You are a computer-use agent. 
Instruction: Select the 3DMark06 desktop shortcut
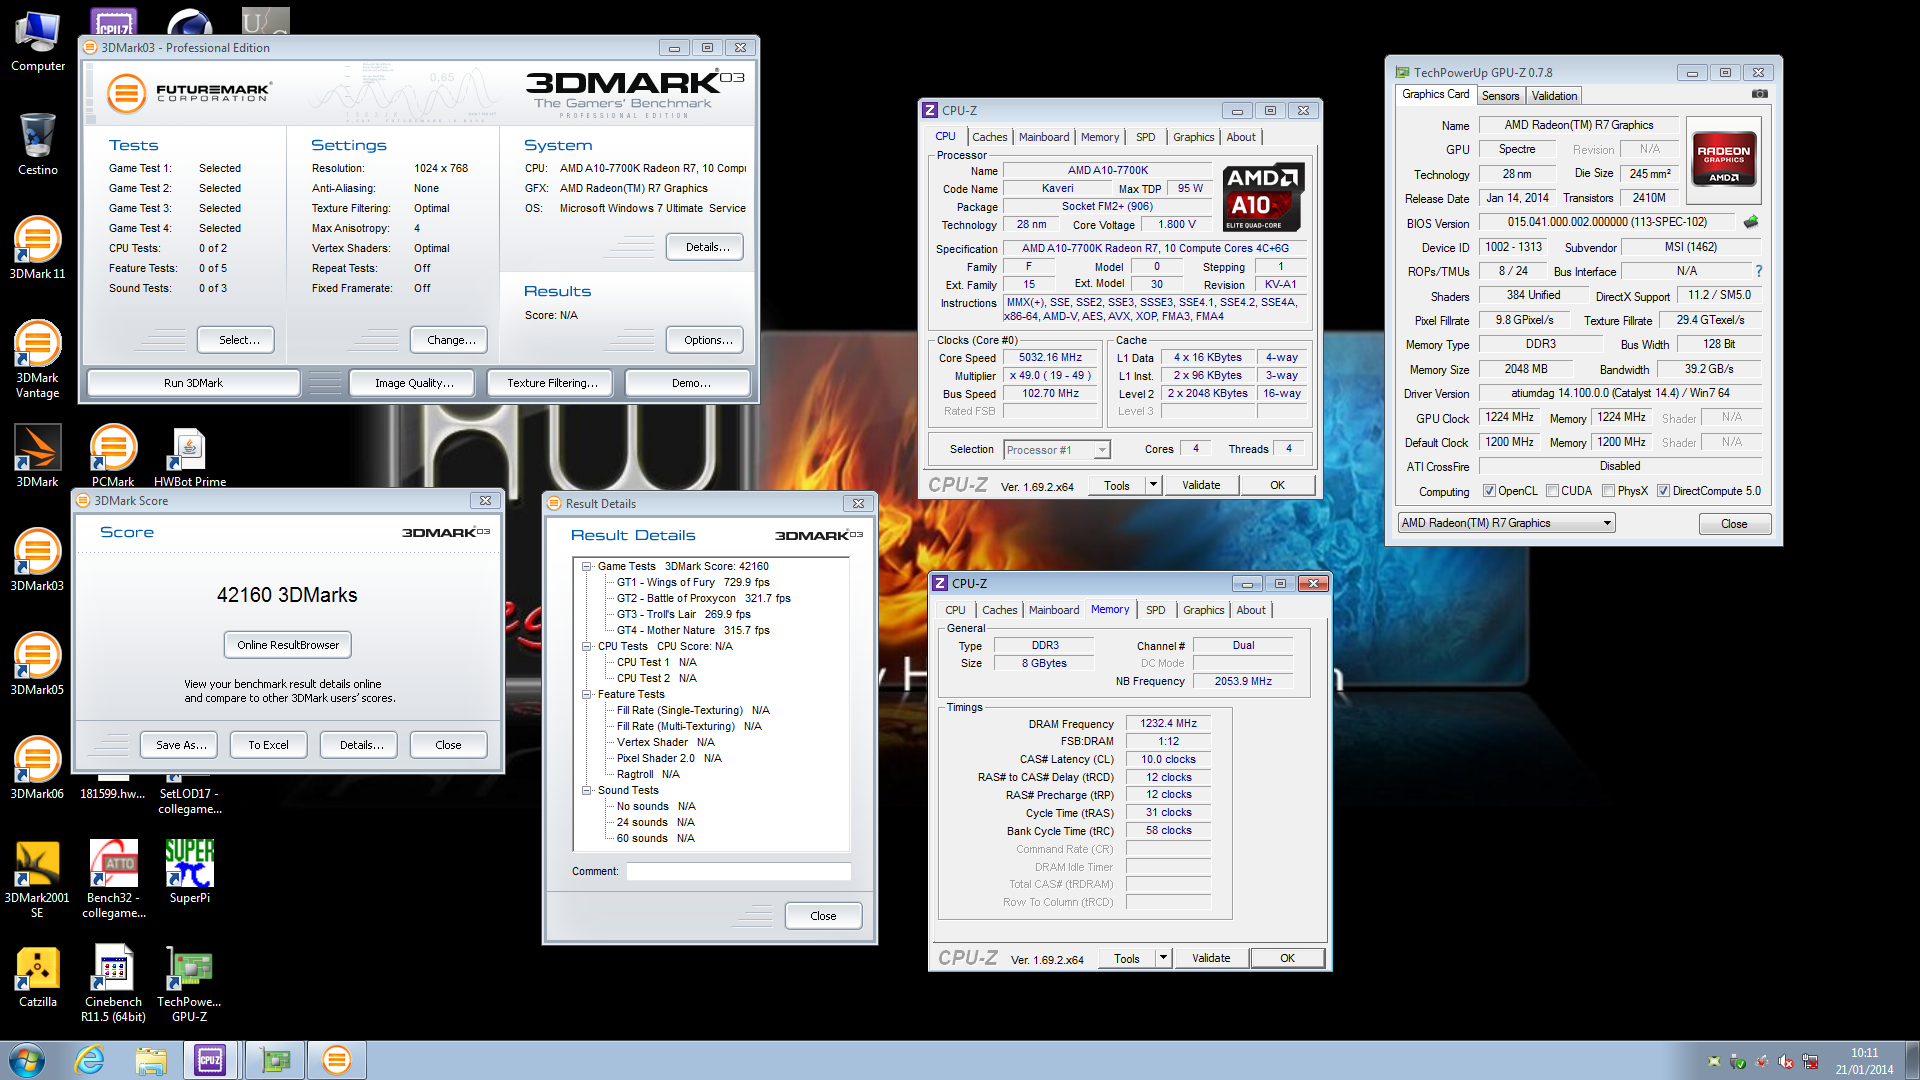coord(38,768)
